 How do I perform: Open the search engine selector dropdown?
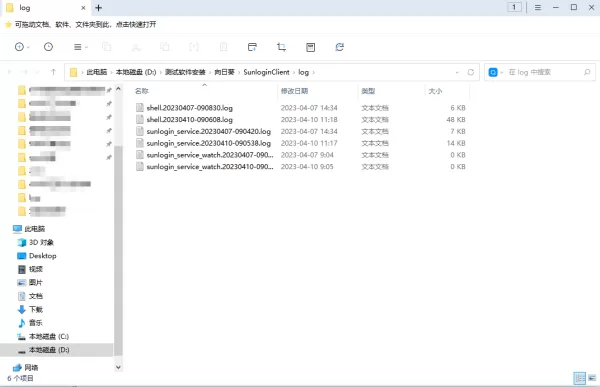click(502, 72)
